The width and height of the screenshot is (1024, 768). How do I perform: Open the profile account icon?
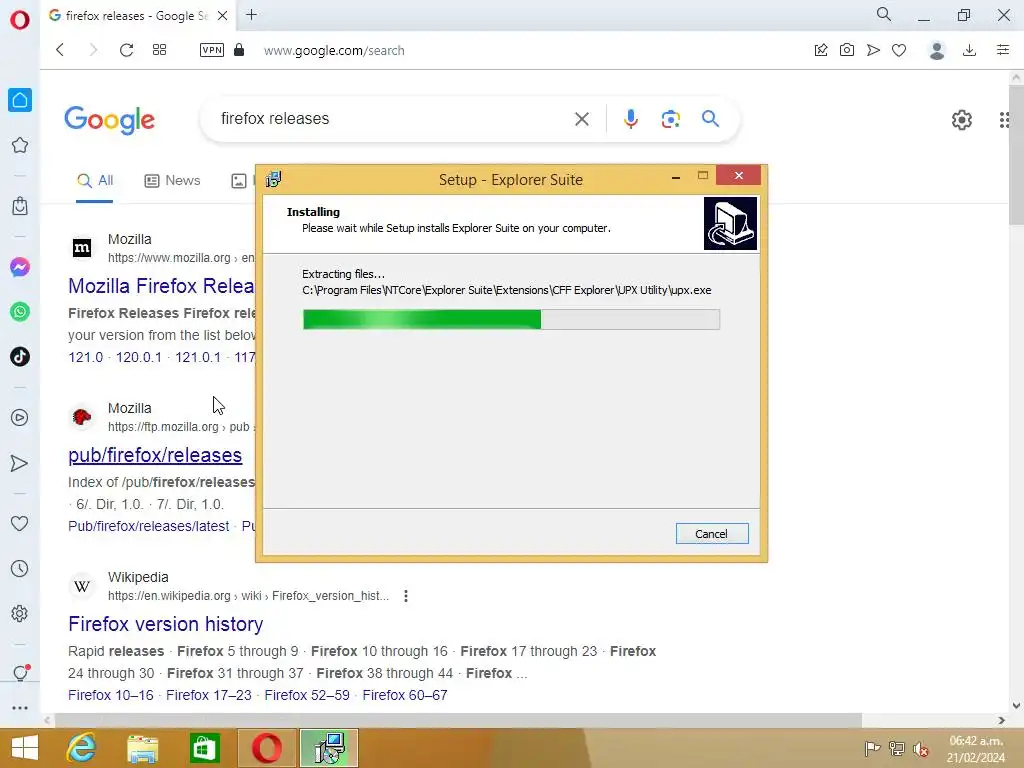936,50
